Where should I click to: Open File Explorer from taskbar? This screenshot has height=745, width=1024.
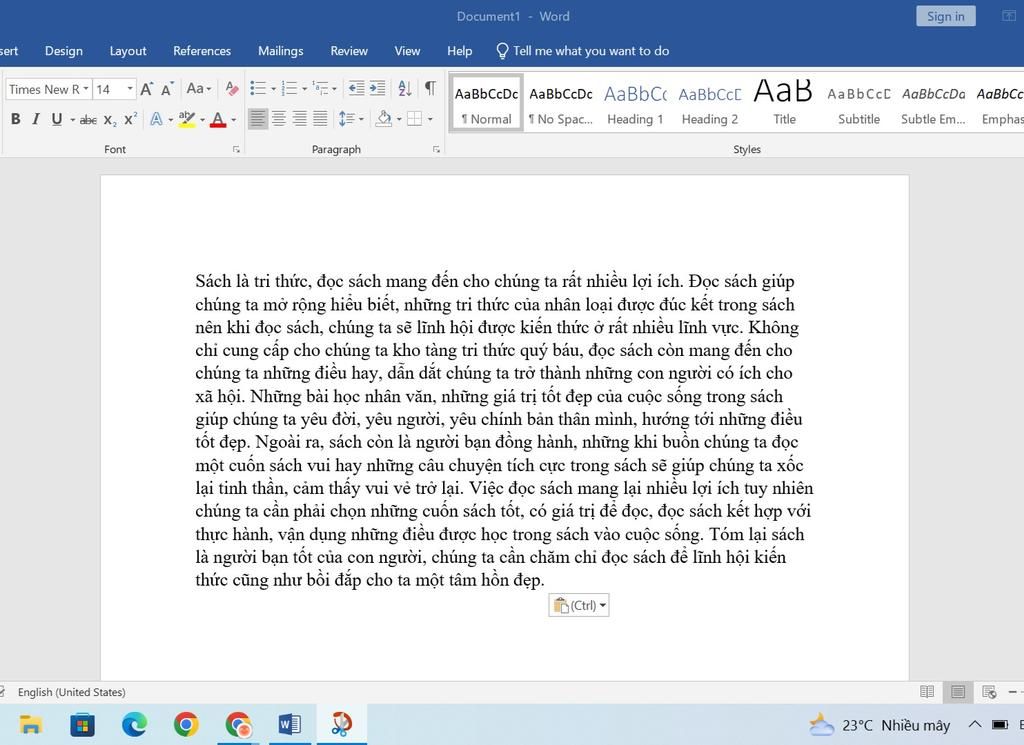[30, 725]
